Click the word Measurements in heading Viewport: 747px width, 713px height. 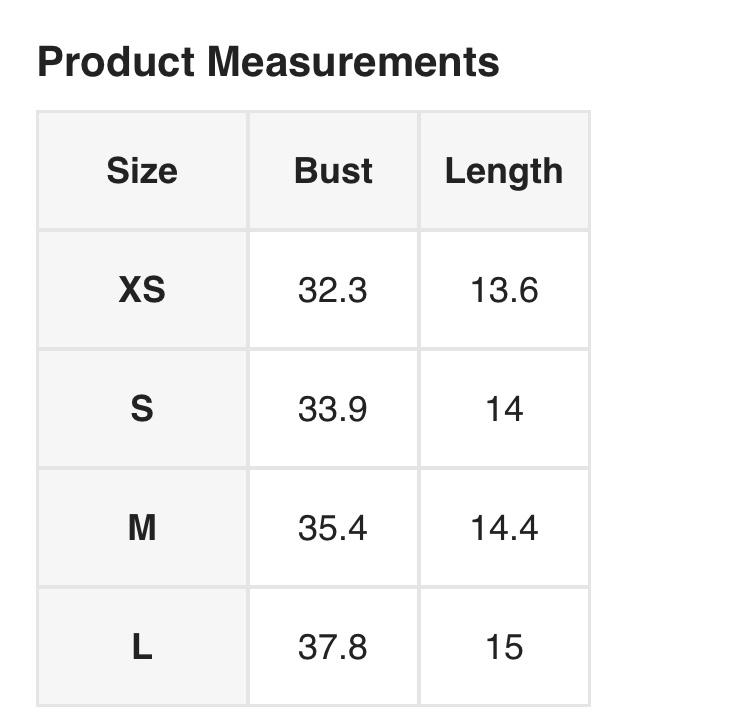pyautogui.click(x=353, y=62)
